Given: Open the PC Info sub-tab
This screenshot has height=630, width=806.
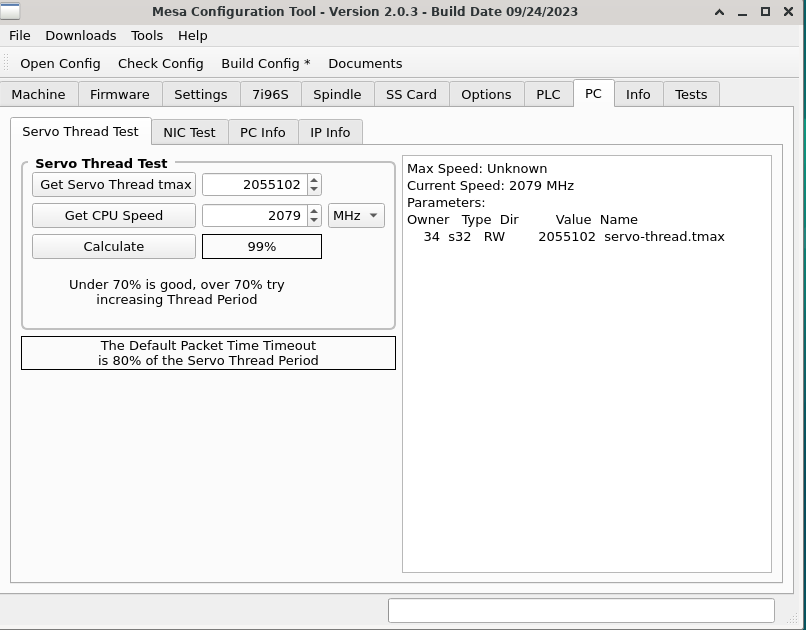Looking at the screenshot, I should pyautogui.click(x=263, y=133).
